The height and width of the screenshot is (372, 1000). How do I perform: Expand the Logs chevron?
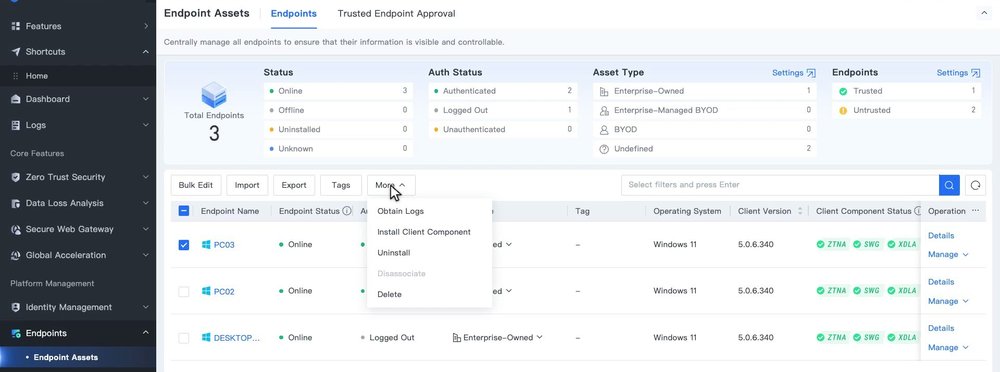point(146,125)
